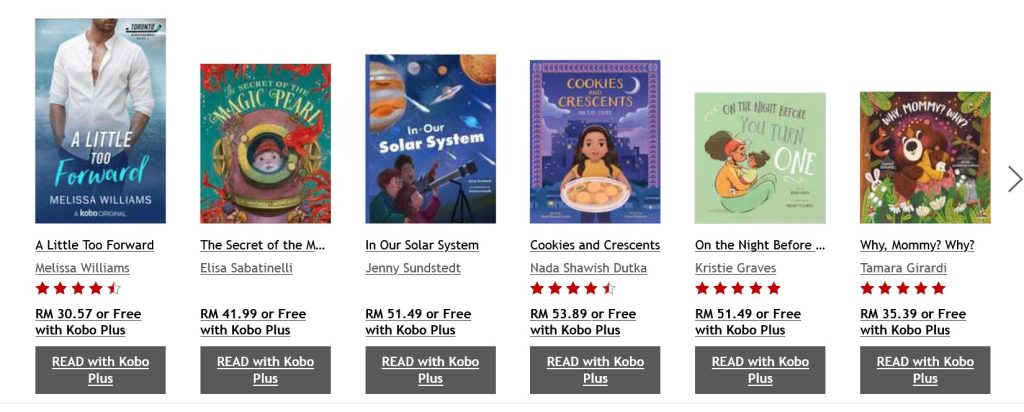Screen dimensions: 1024x412
Task: Read Why, Mommy? Why? with Kobo Plus
Action: (x=925, y=370)
